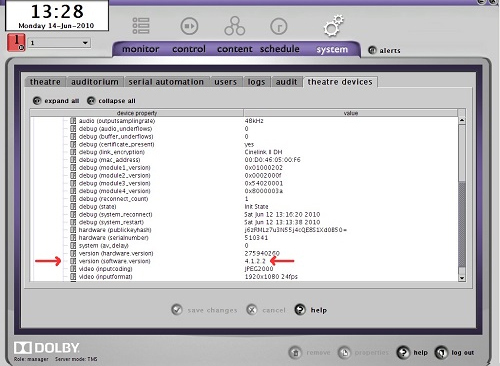Image resolution: width=500 pixels, height=366 pixels.
Task: Click the cancel X icon
Action: tap(252, 310)
